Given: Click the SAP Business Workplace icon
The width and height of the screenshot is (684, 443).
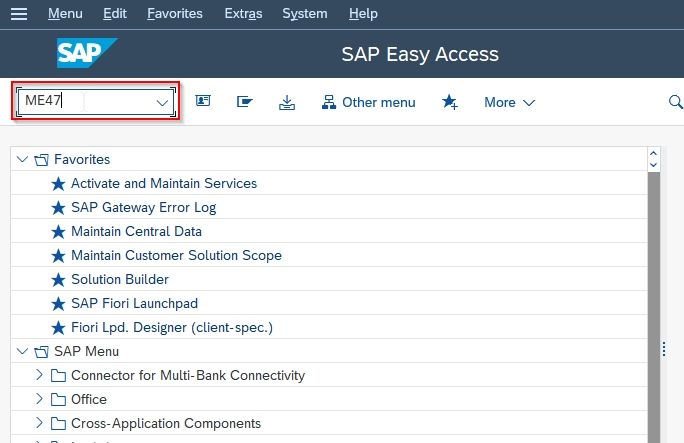Looking at the screenshot, I should pos(245,102).
